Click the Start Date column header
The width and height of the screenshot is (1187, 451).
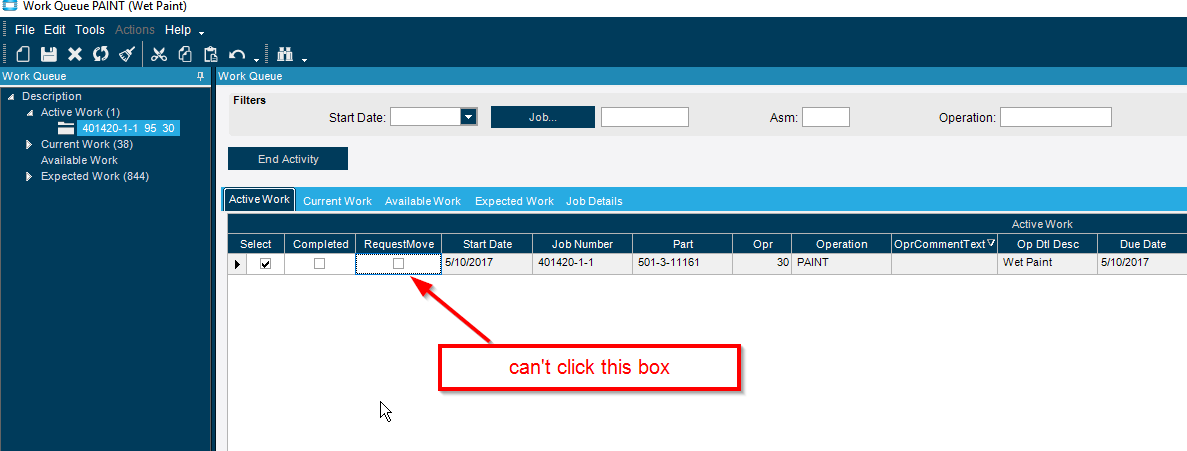click(x=488, y=244)
